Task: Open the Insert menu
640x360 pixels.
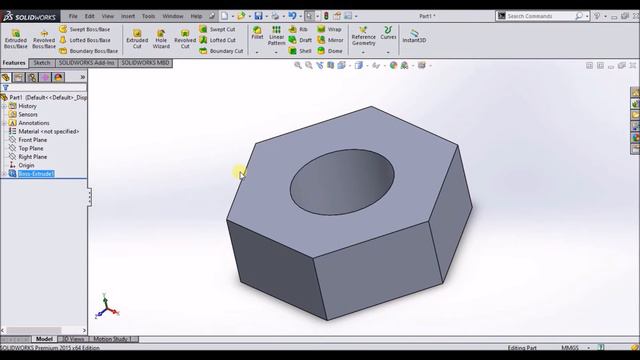Action: coord(128,16)
